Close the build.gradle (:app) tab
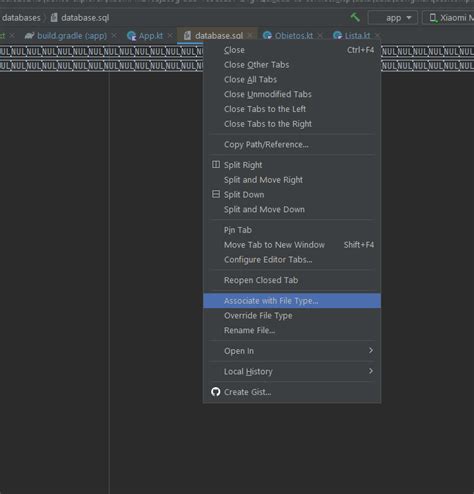The image size is (474, 494). [x=114, y=35]
